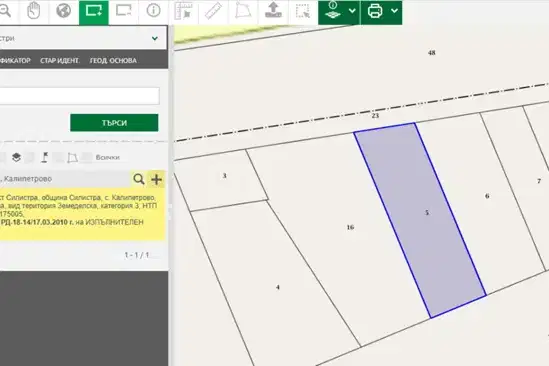Select the rectangle zoom-out tool
Image resolution: width=549 pixels, height=366 pixels.
point(124,11)
